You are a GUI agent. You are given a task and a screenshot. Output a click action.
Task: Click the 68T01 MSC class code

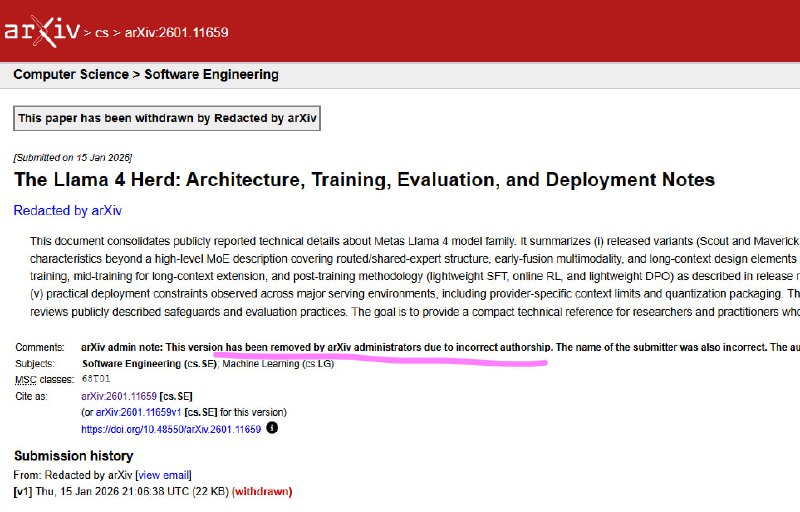97,380
